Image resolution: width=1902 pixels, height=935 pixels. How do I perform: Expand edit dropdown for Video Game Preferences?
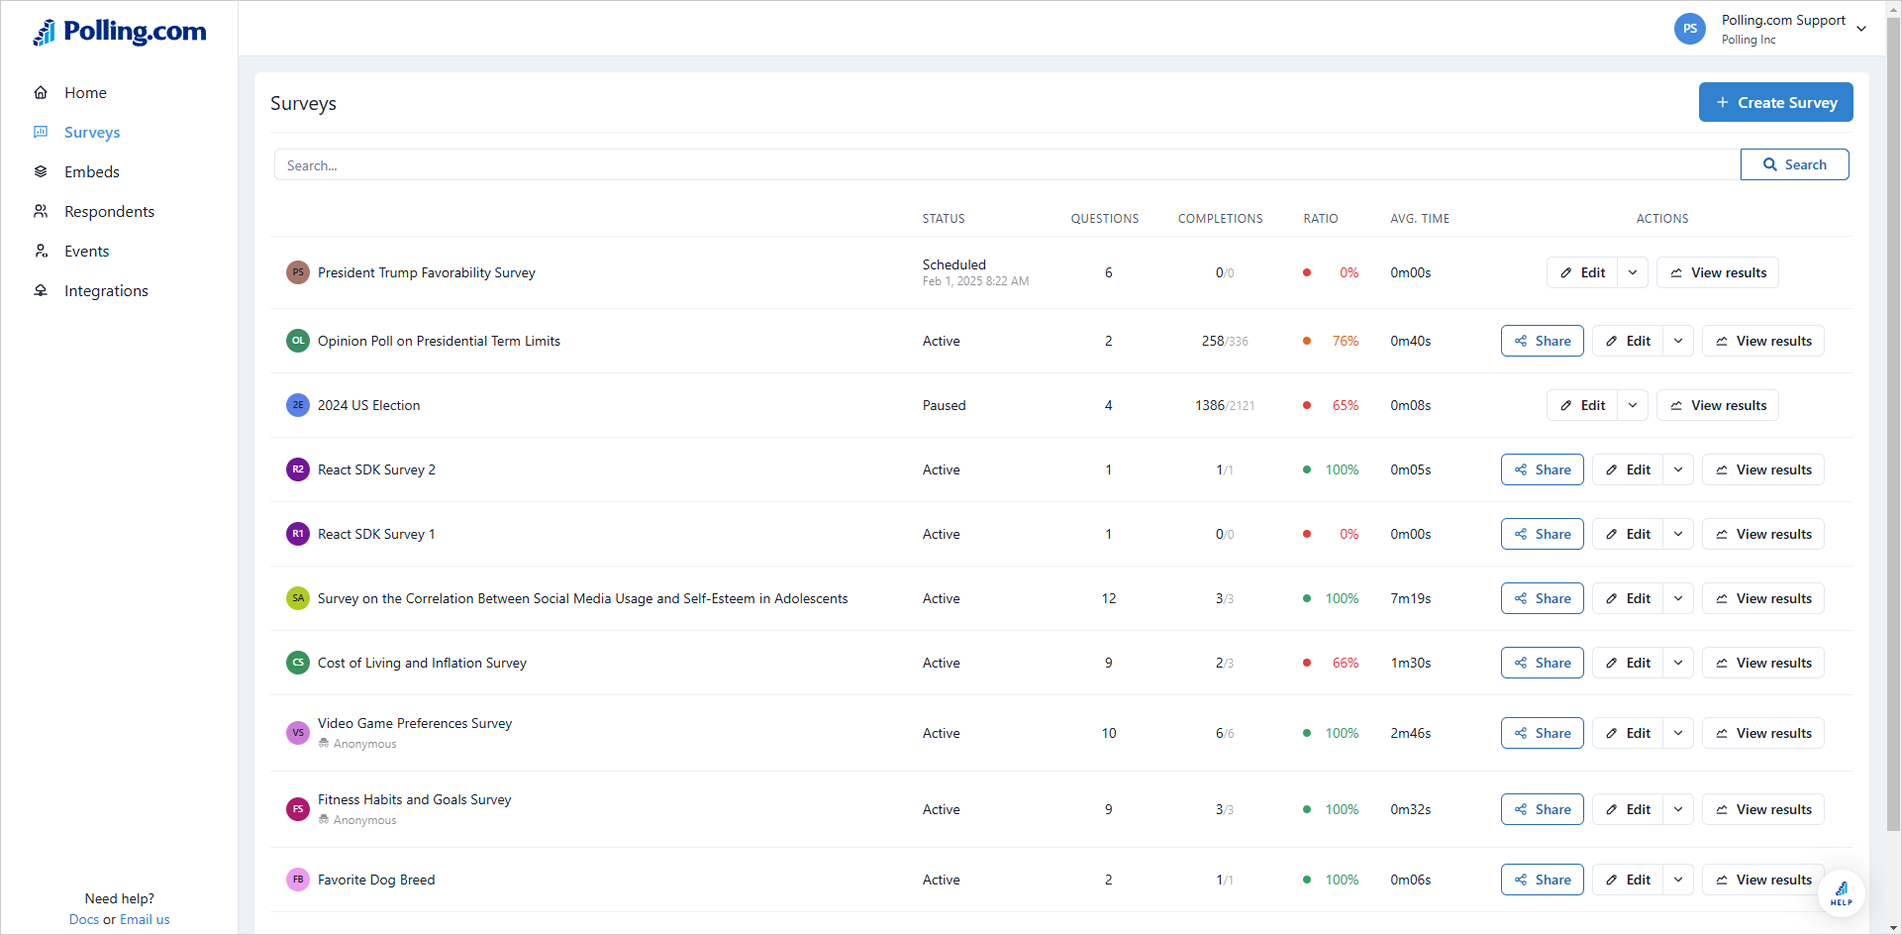(1678, 733)
